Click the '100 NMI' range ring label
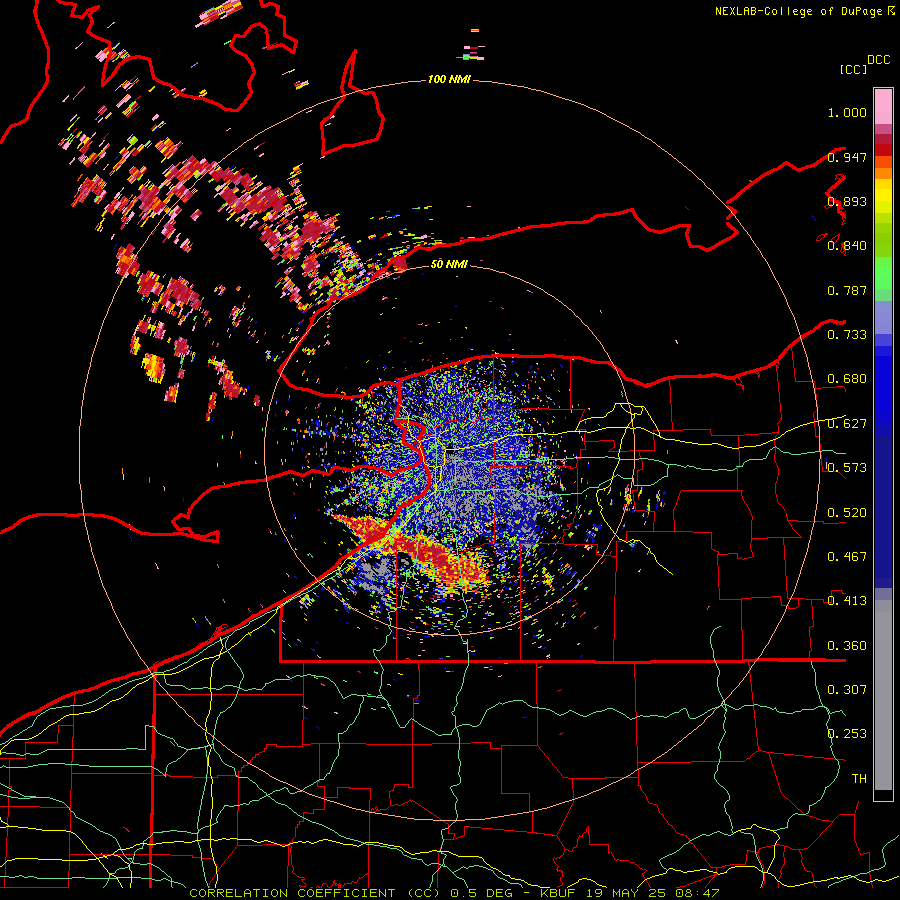 (x=449, y=79)
